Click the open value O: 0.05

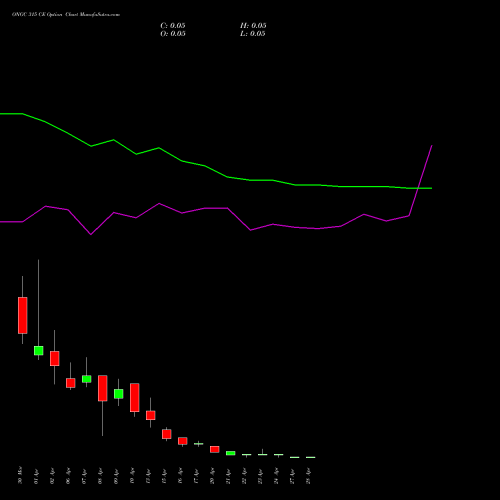click(x=173, y=34)
